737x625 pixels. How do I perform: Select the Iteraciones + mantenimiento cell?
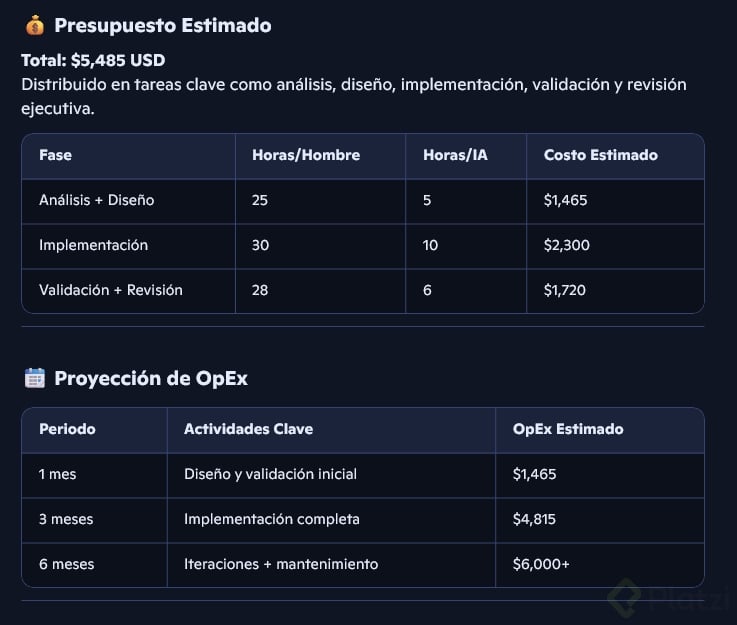click(x=281, y=564)
